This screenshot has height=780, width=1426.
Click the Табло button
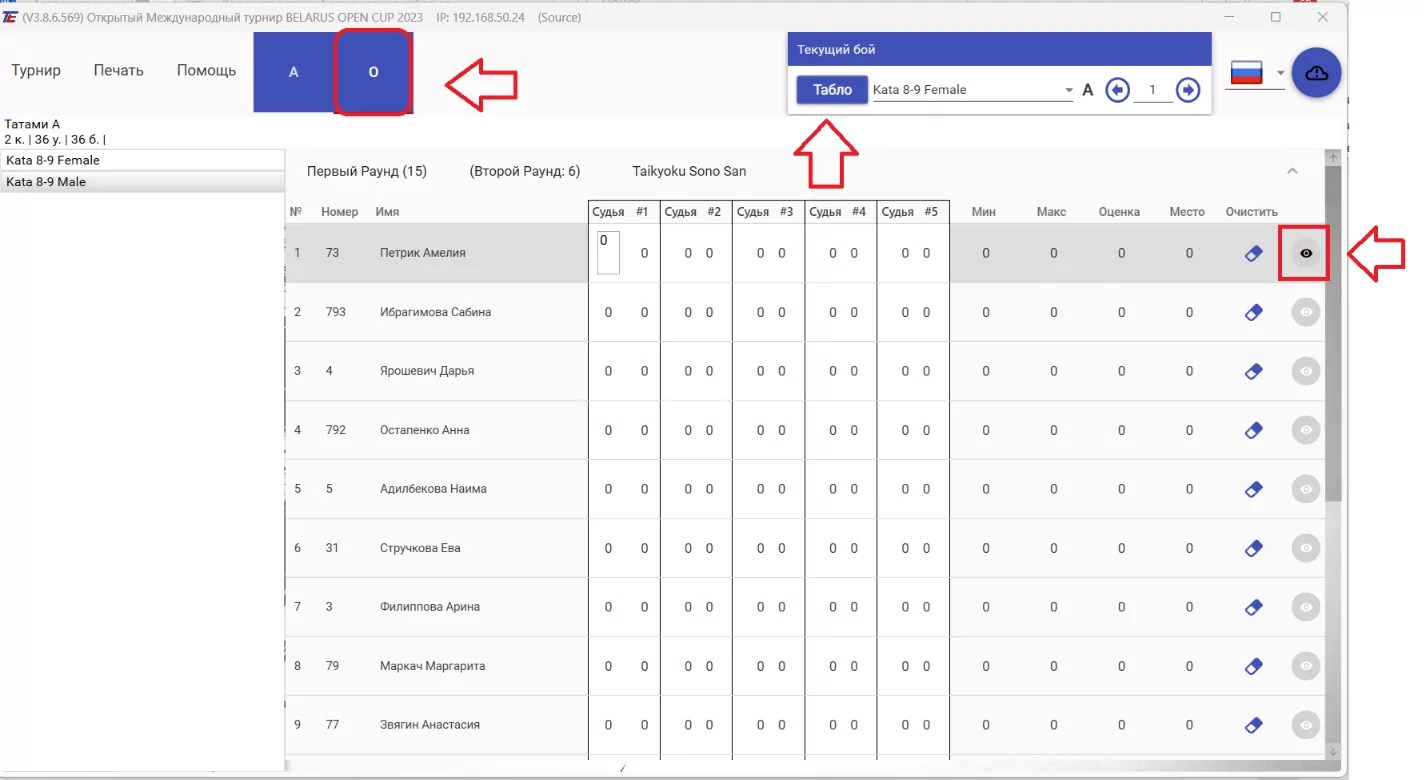[x=832, y=90]
